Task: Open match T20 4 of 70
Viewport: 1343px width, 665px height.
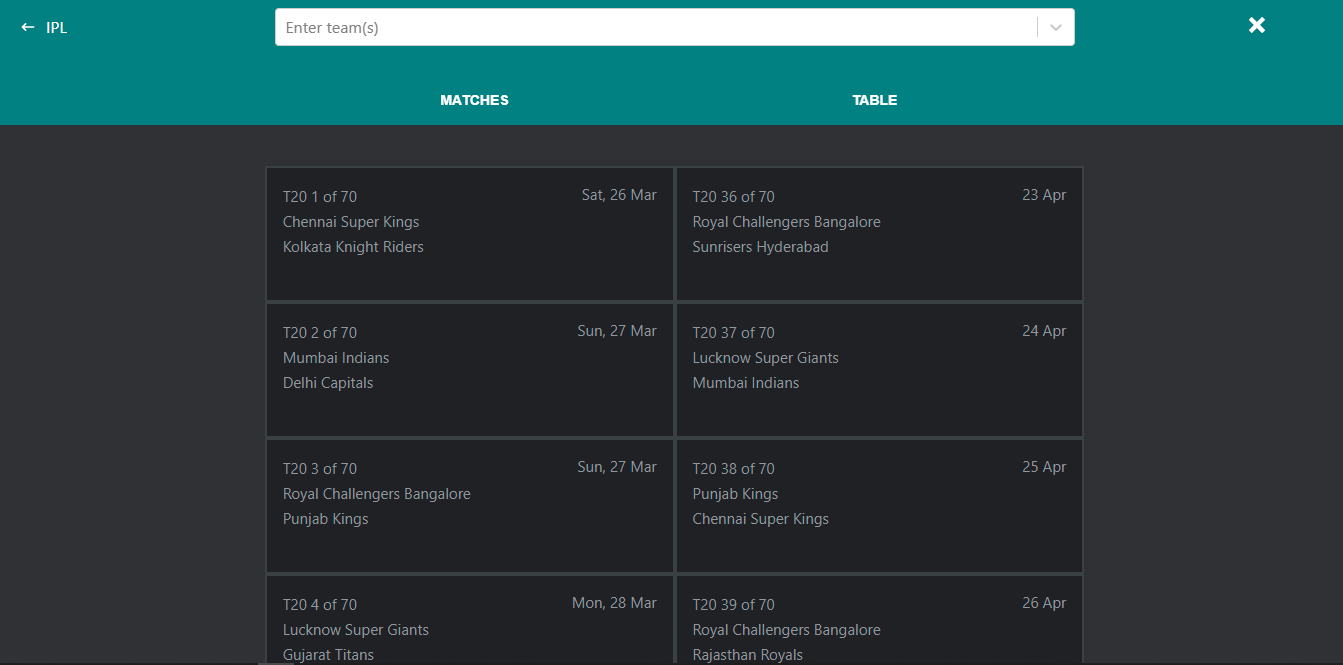Action: point(470,620)
